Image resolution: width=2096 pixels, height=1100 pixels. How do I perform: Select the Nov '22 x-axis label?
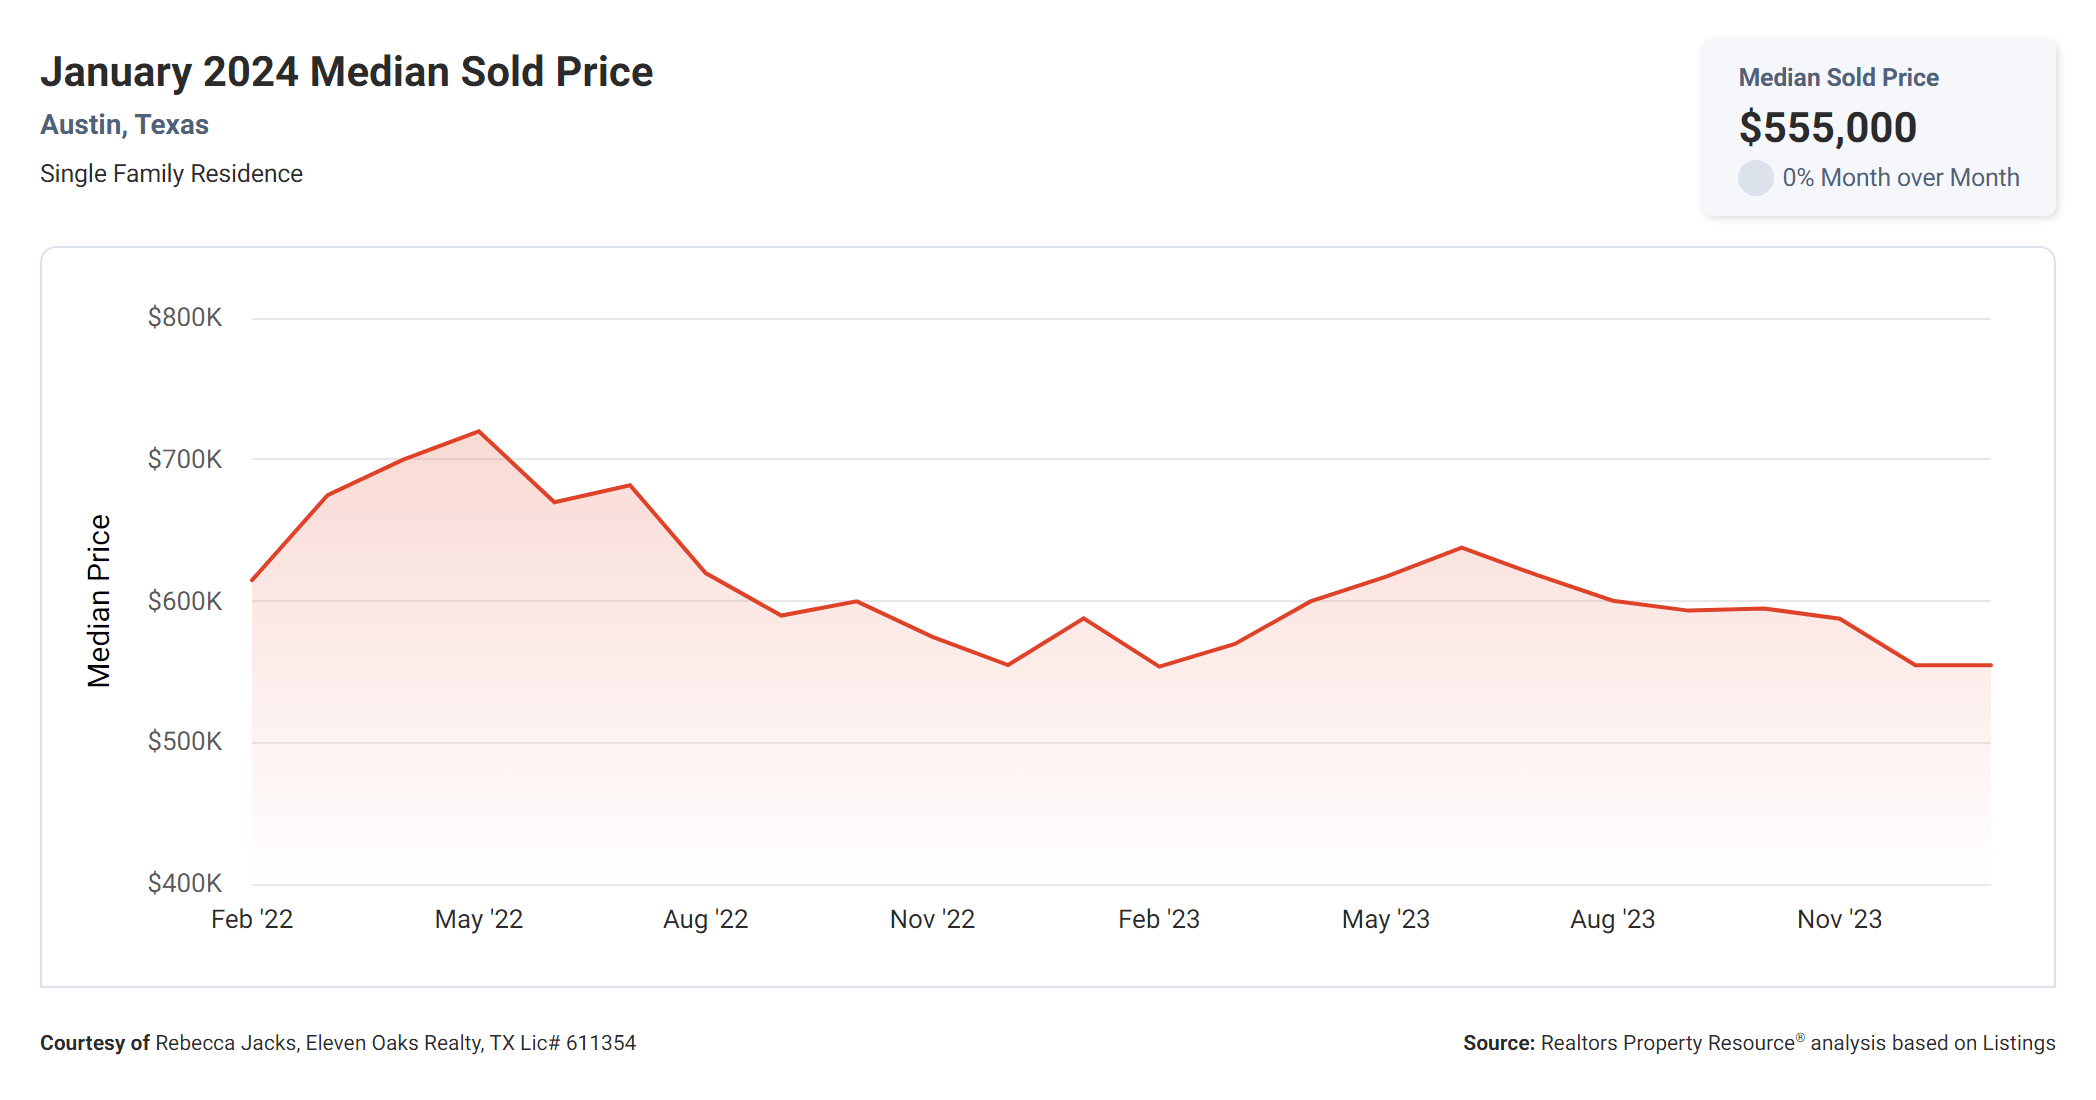click(x=932, y=919)
